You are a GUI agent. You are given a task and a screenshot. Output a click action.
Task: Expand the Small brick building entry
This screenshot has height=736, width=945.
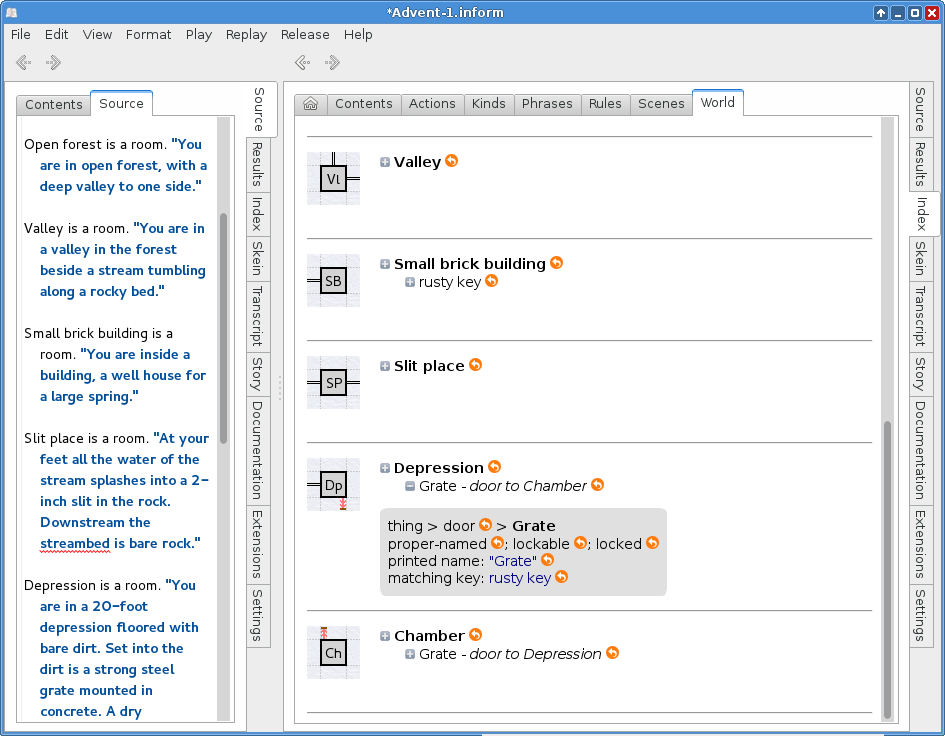tap(385, 264)
